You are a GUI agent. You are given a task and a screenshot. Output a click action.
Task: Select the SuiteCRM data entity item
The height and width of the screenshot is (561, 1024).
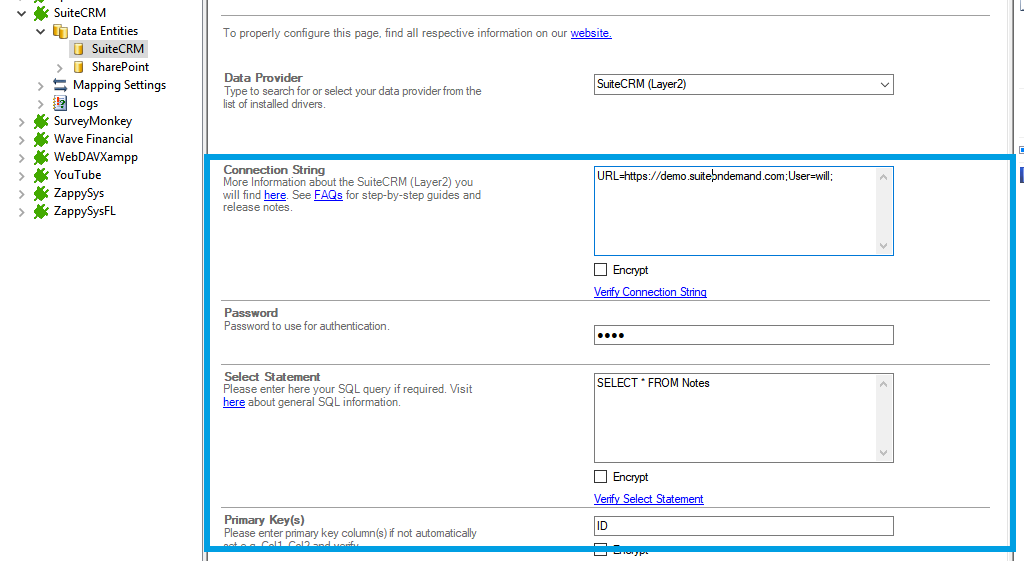coord(117,49)
